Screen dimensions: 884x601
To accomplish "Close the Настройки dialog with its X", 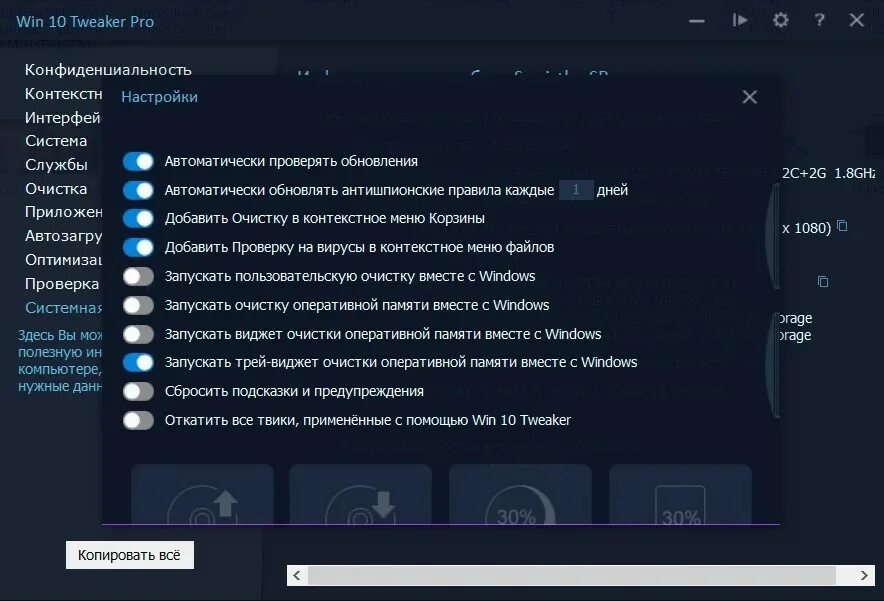I will [749, 97].
